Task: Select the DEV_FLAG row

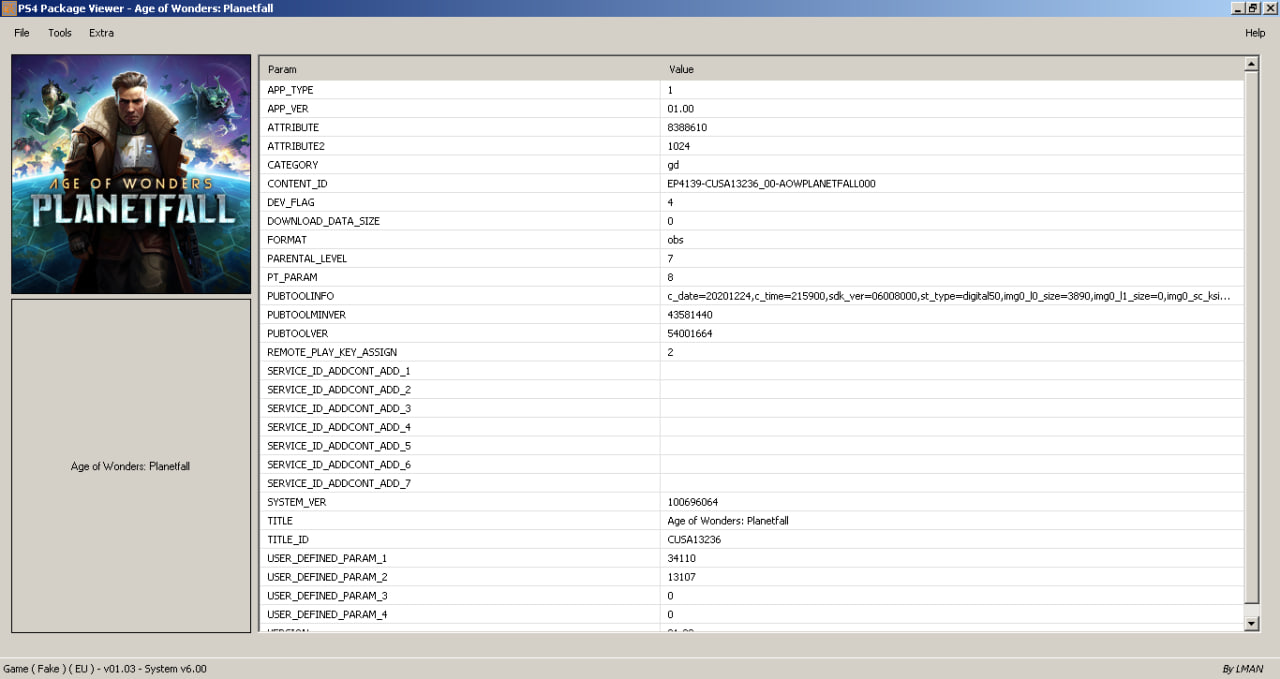Action: point(752,202)
